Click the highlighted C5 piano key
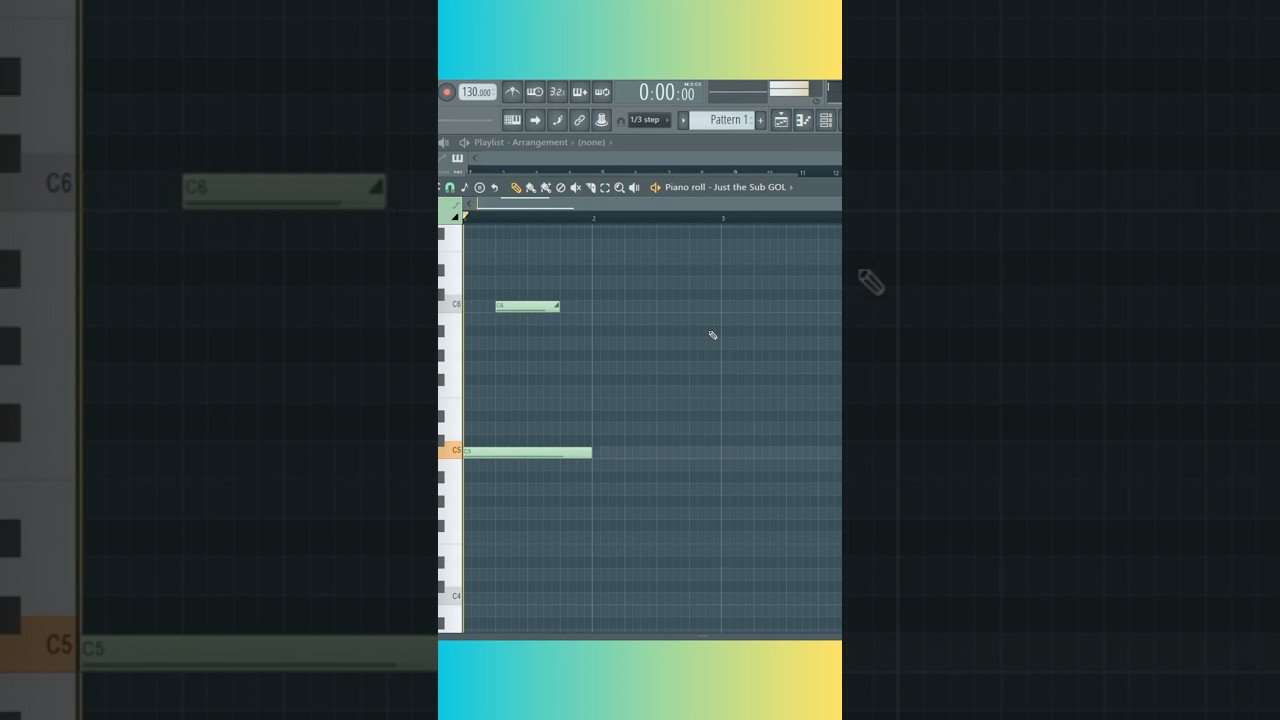Image resolution: width=1280 pixels, height=720 pixels. click(451, 451)
